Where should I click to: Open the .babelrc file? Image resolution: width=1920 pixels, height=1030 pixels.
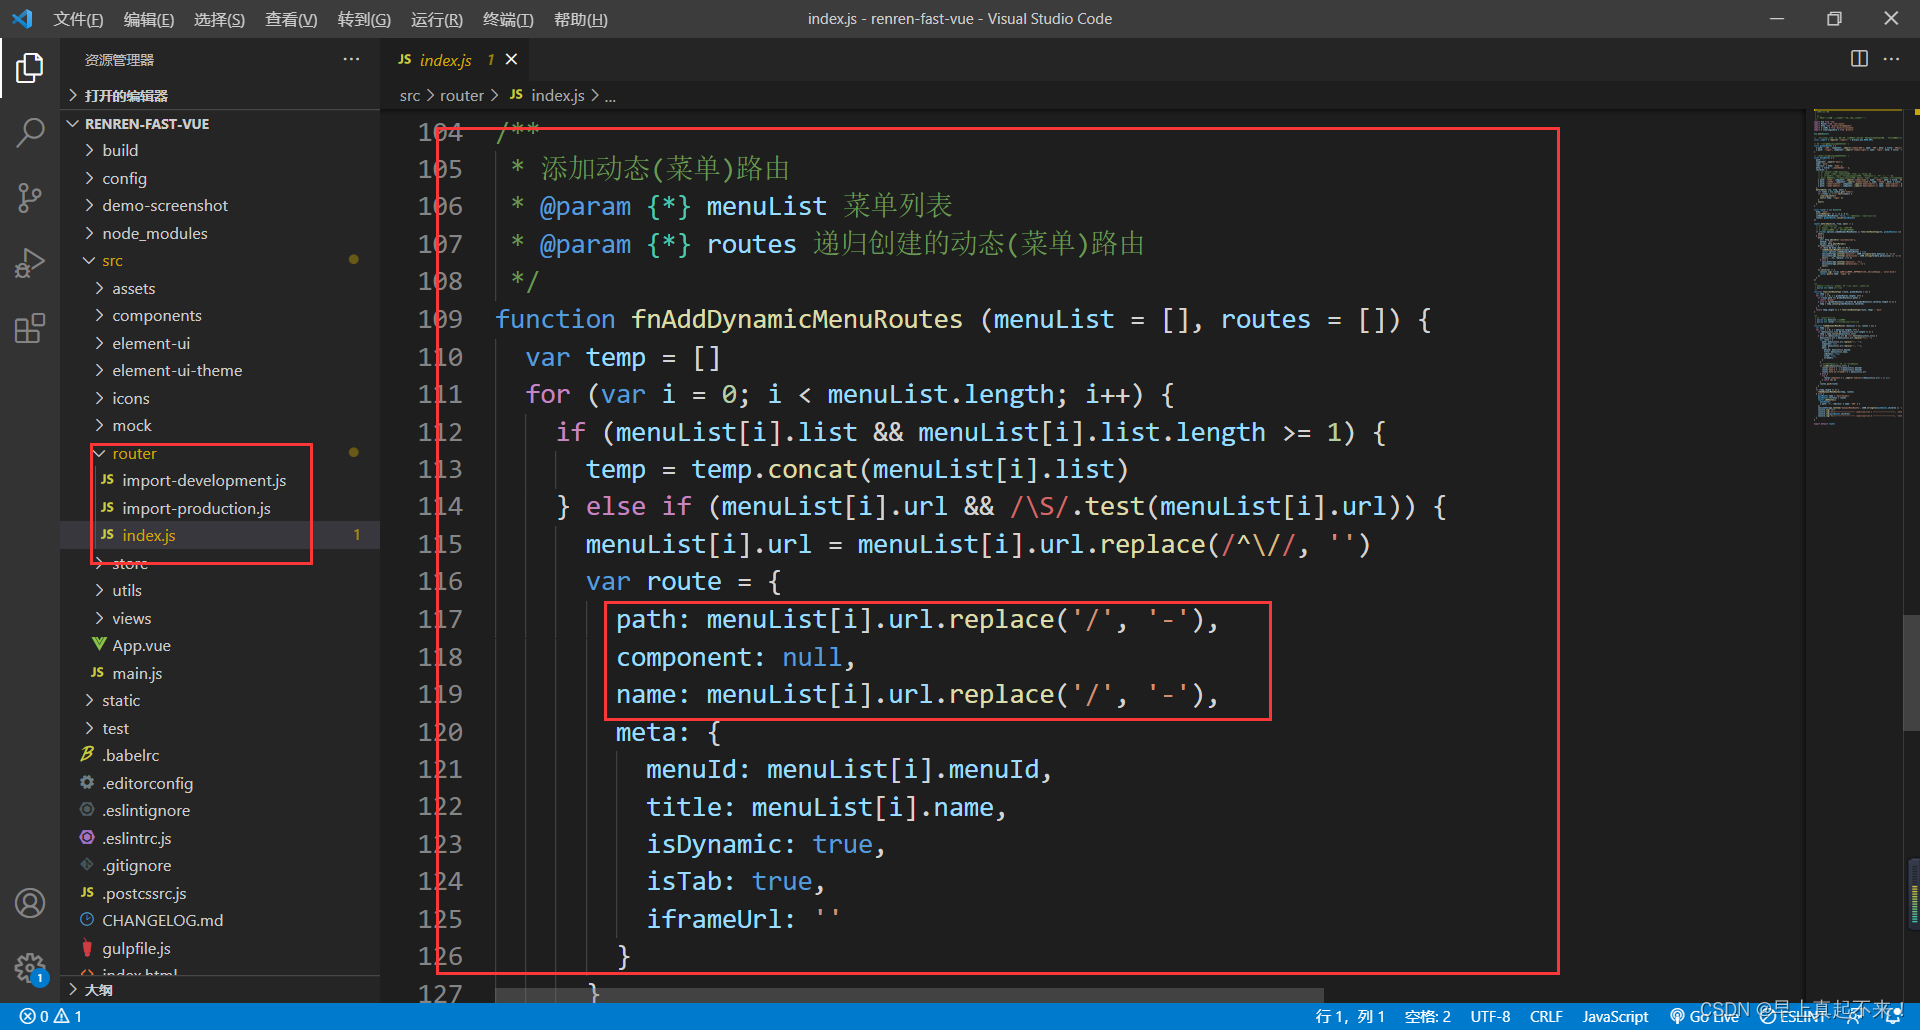(x=130, y=755)
